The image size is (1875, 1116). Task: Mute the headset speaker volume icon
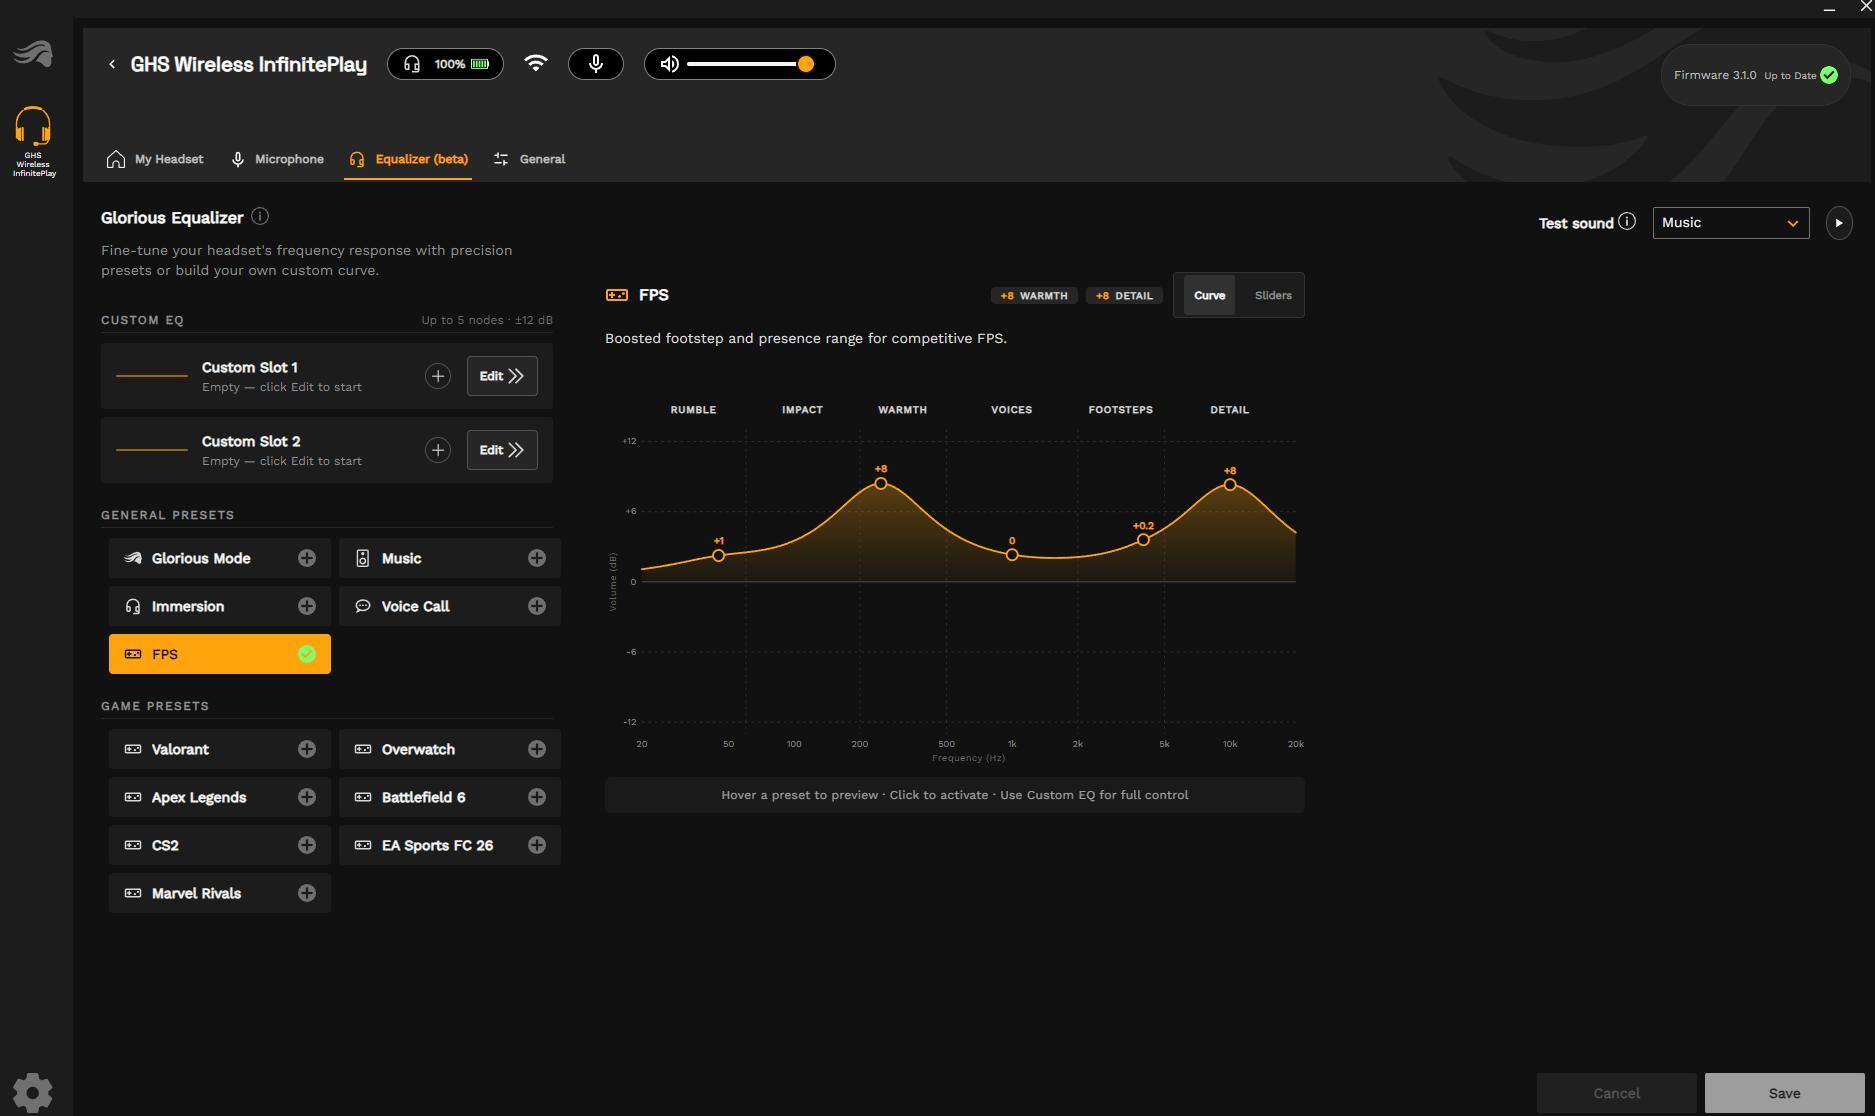(x=670, y=64)
